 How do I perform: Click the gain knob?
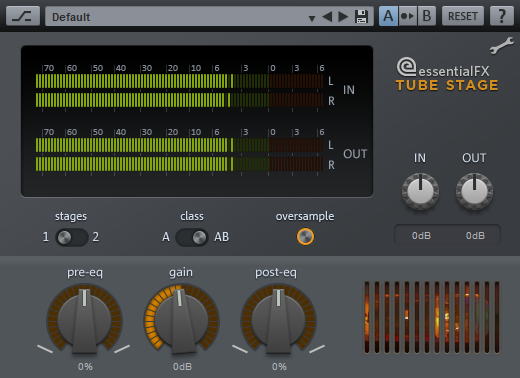coord(182,320)
